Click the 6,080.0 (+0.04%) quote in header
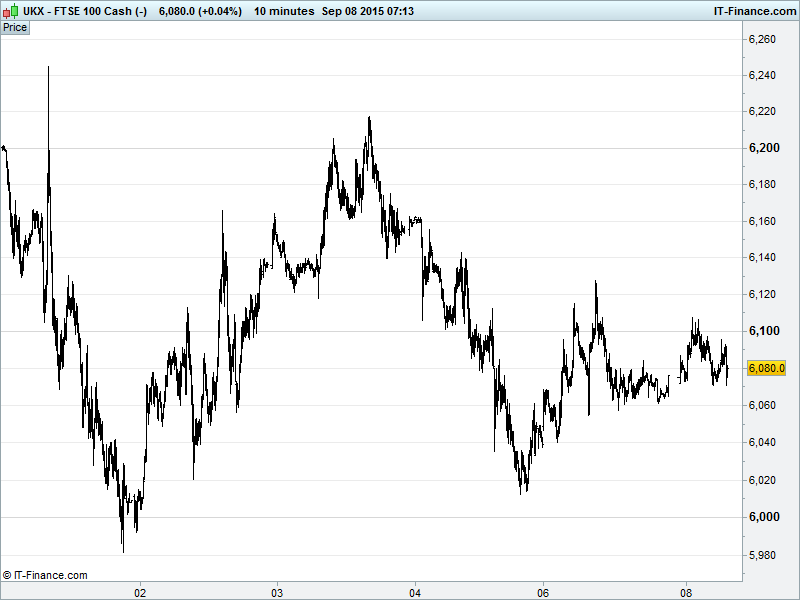Screen dimensions: 800x600 [200, 11]
